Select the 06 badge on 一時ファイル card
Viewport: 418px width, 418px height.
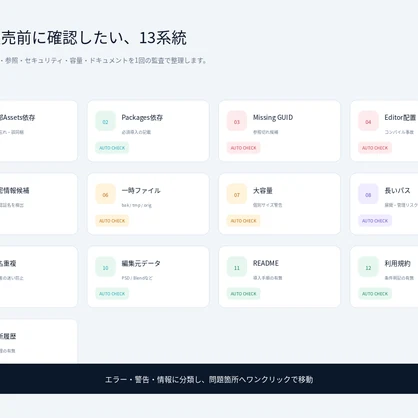pos(105,194)
